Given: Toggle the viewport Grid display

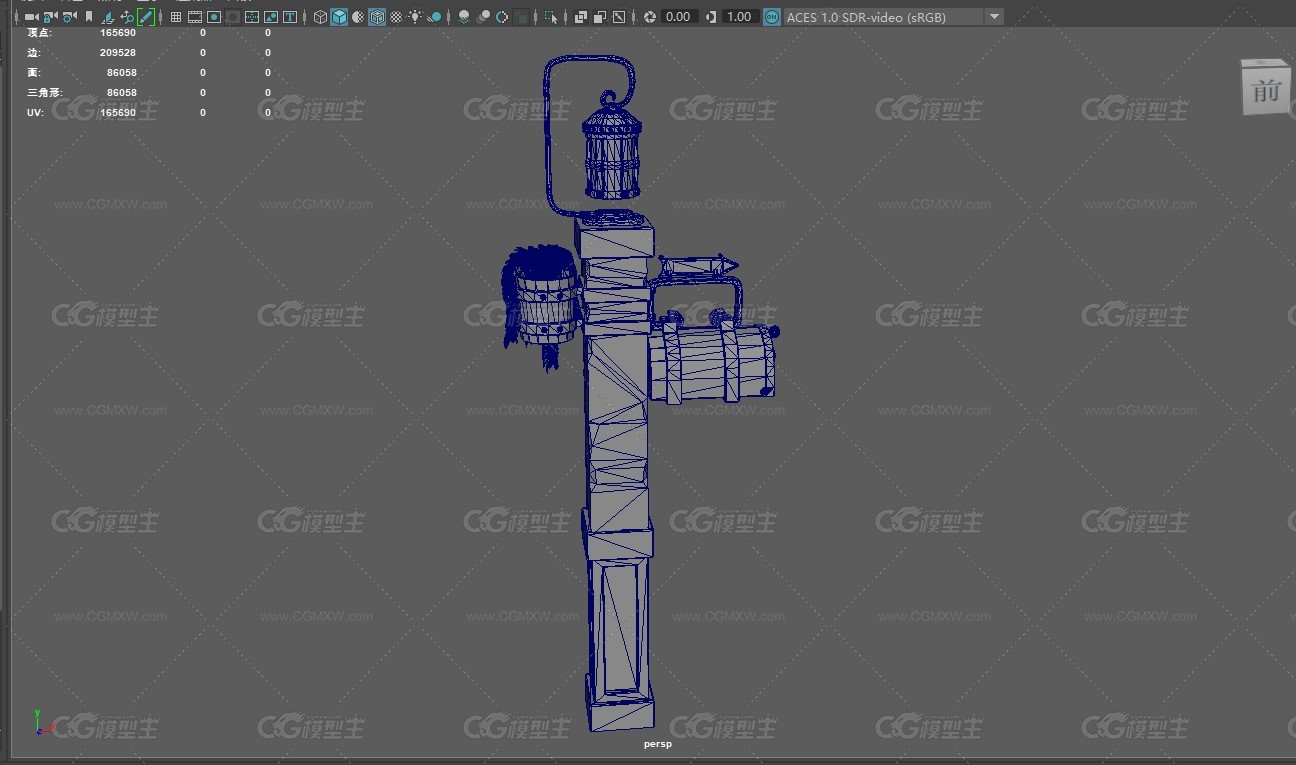Looking at the screenshot, I should coord(176,17).
